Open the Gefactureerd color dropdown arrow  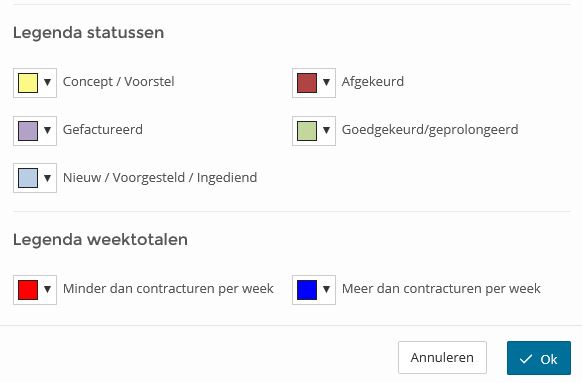click(48, 130)
